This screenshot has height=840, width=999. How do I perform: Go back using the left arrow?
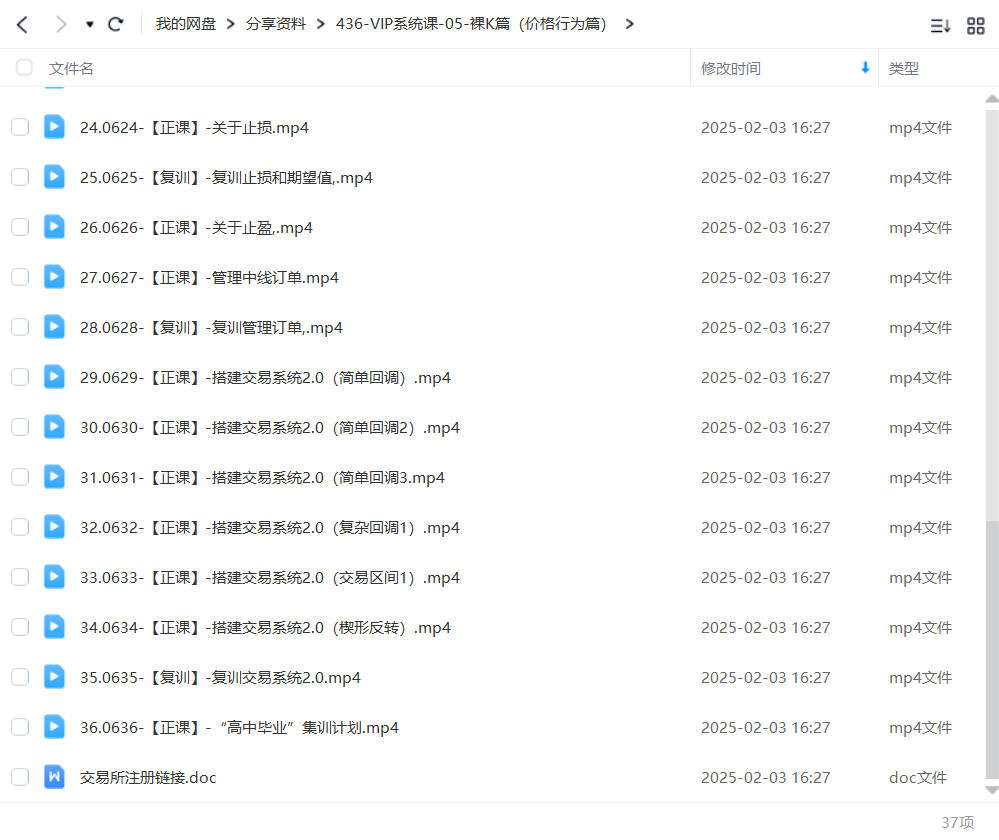pos(22,25)
